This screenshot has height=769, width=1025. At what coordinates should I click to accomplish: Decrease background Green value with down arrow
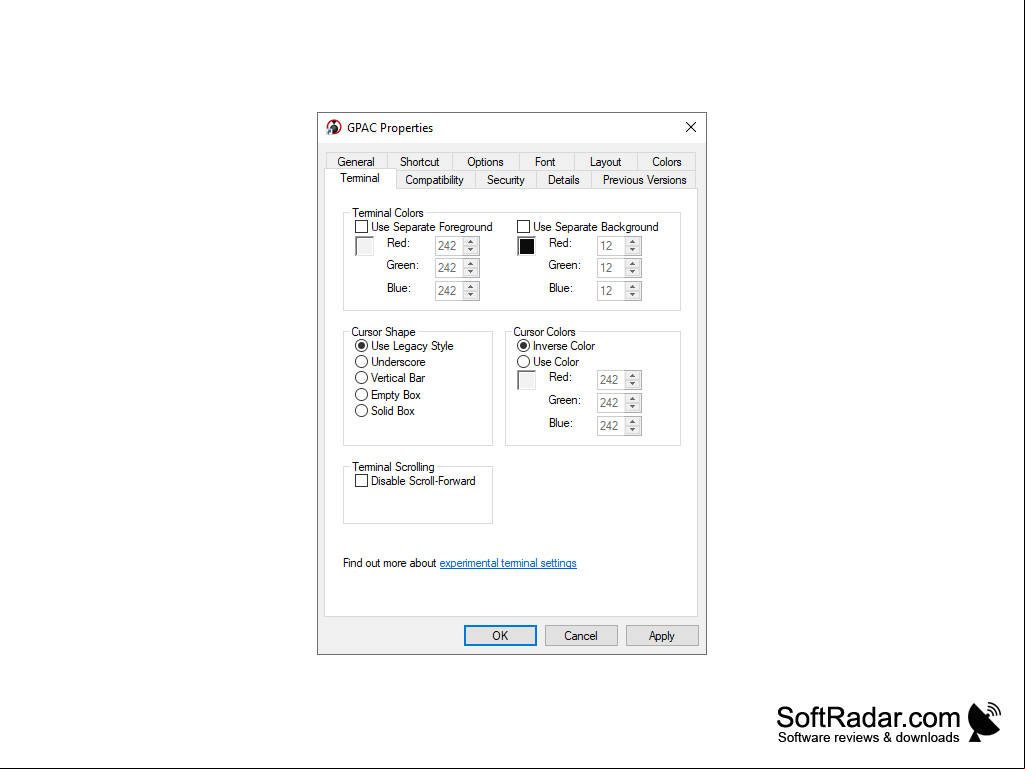click(x=633, y=273)
